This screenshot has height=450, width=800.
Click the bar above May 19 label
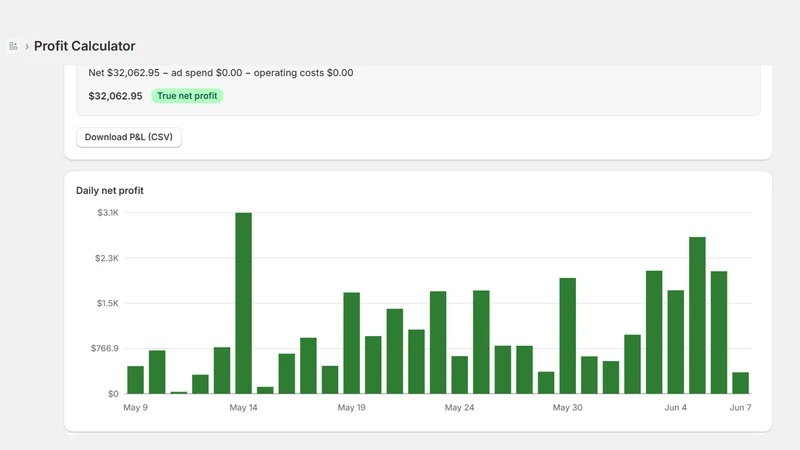click(x=352, y=343)
